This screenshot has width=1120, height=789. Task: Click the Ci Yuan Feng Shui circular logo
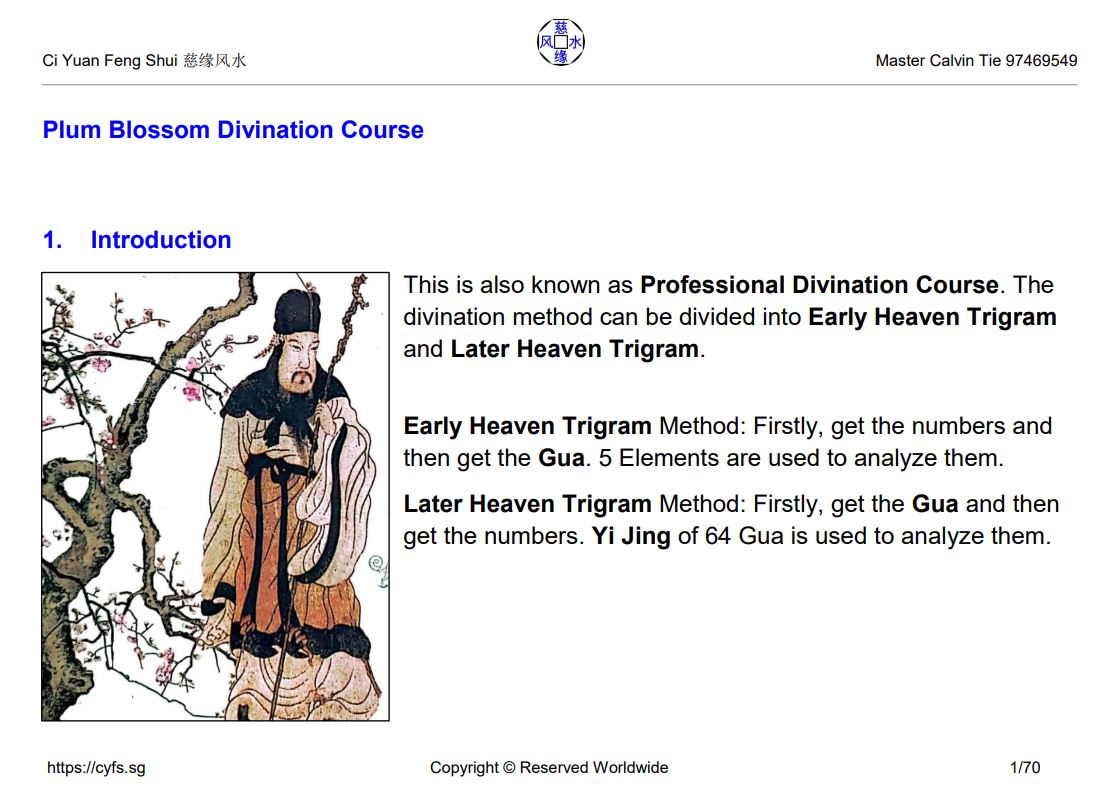(561, 43)
